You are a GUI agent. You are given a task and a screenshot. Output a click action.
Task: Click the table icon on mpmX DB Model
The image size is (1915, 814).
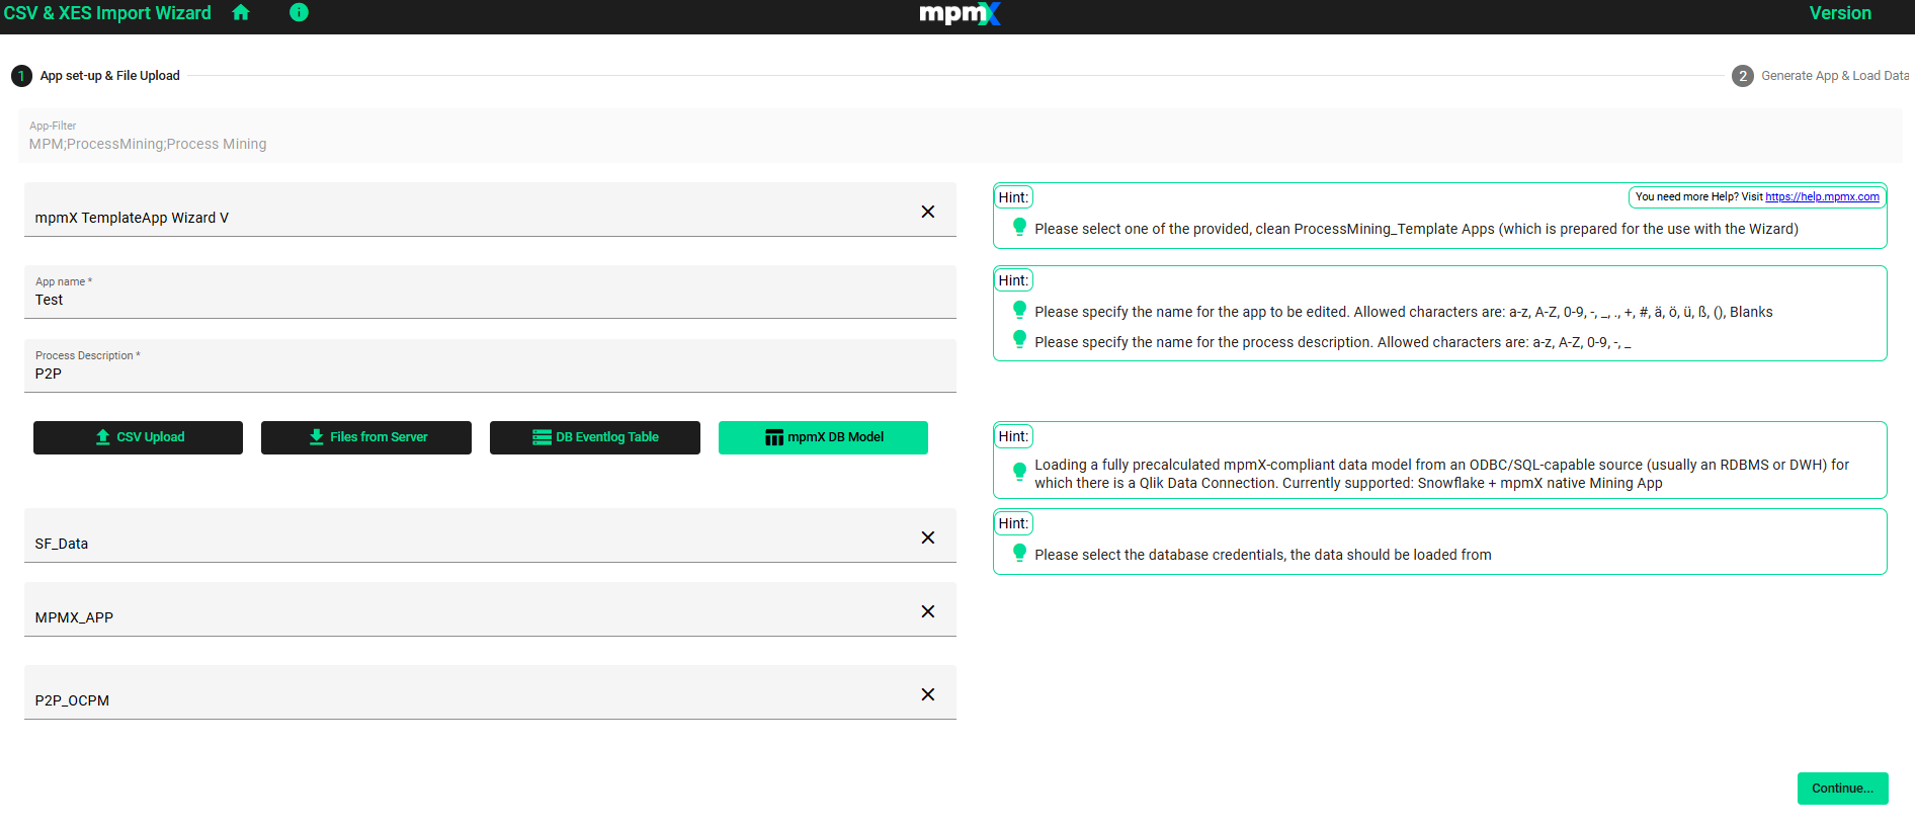pos(774,437)
